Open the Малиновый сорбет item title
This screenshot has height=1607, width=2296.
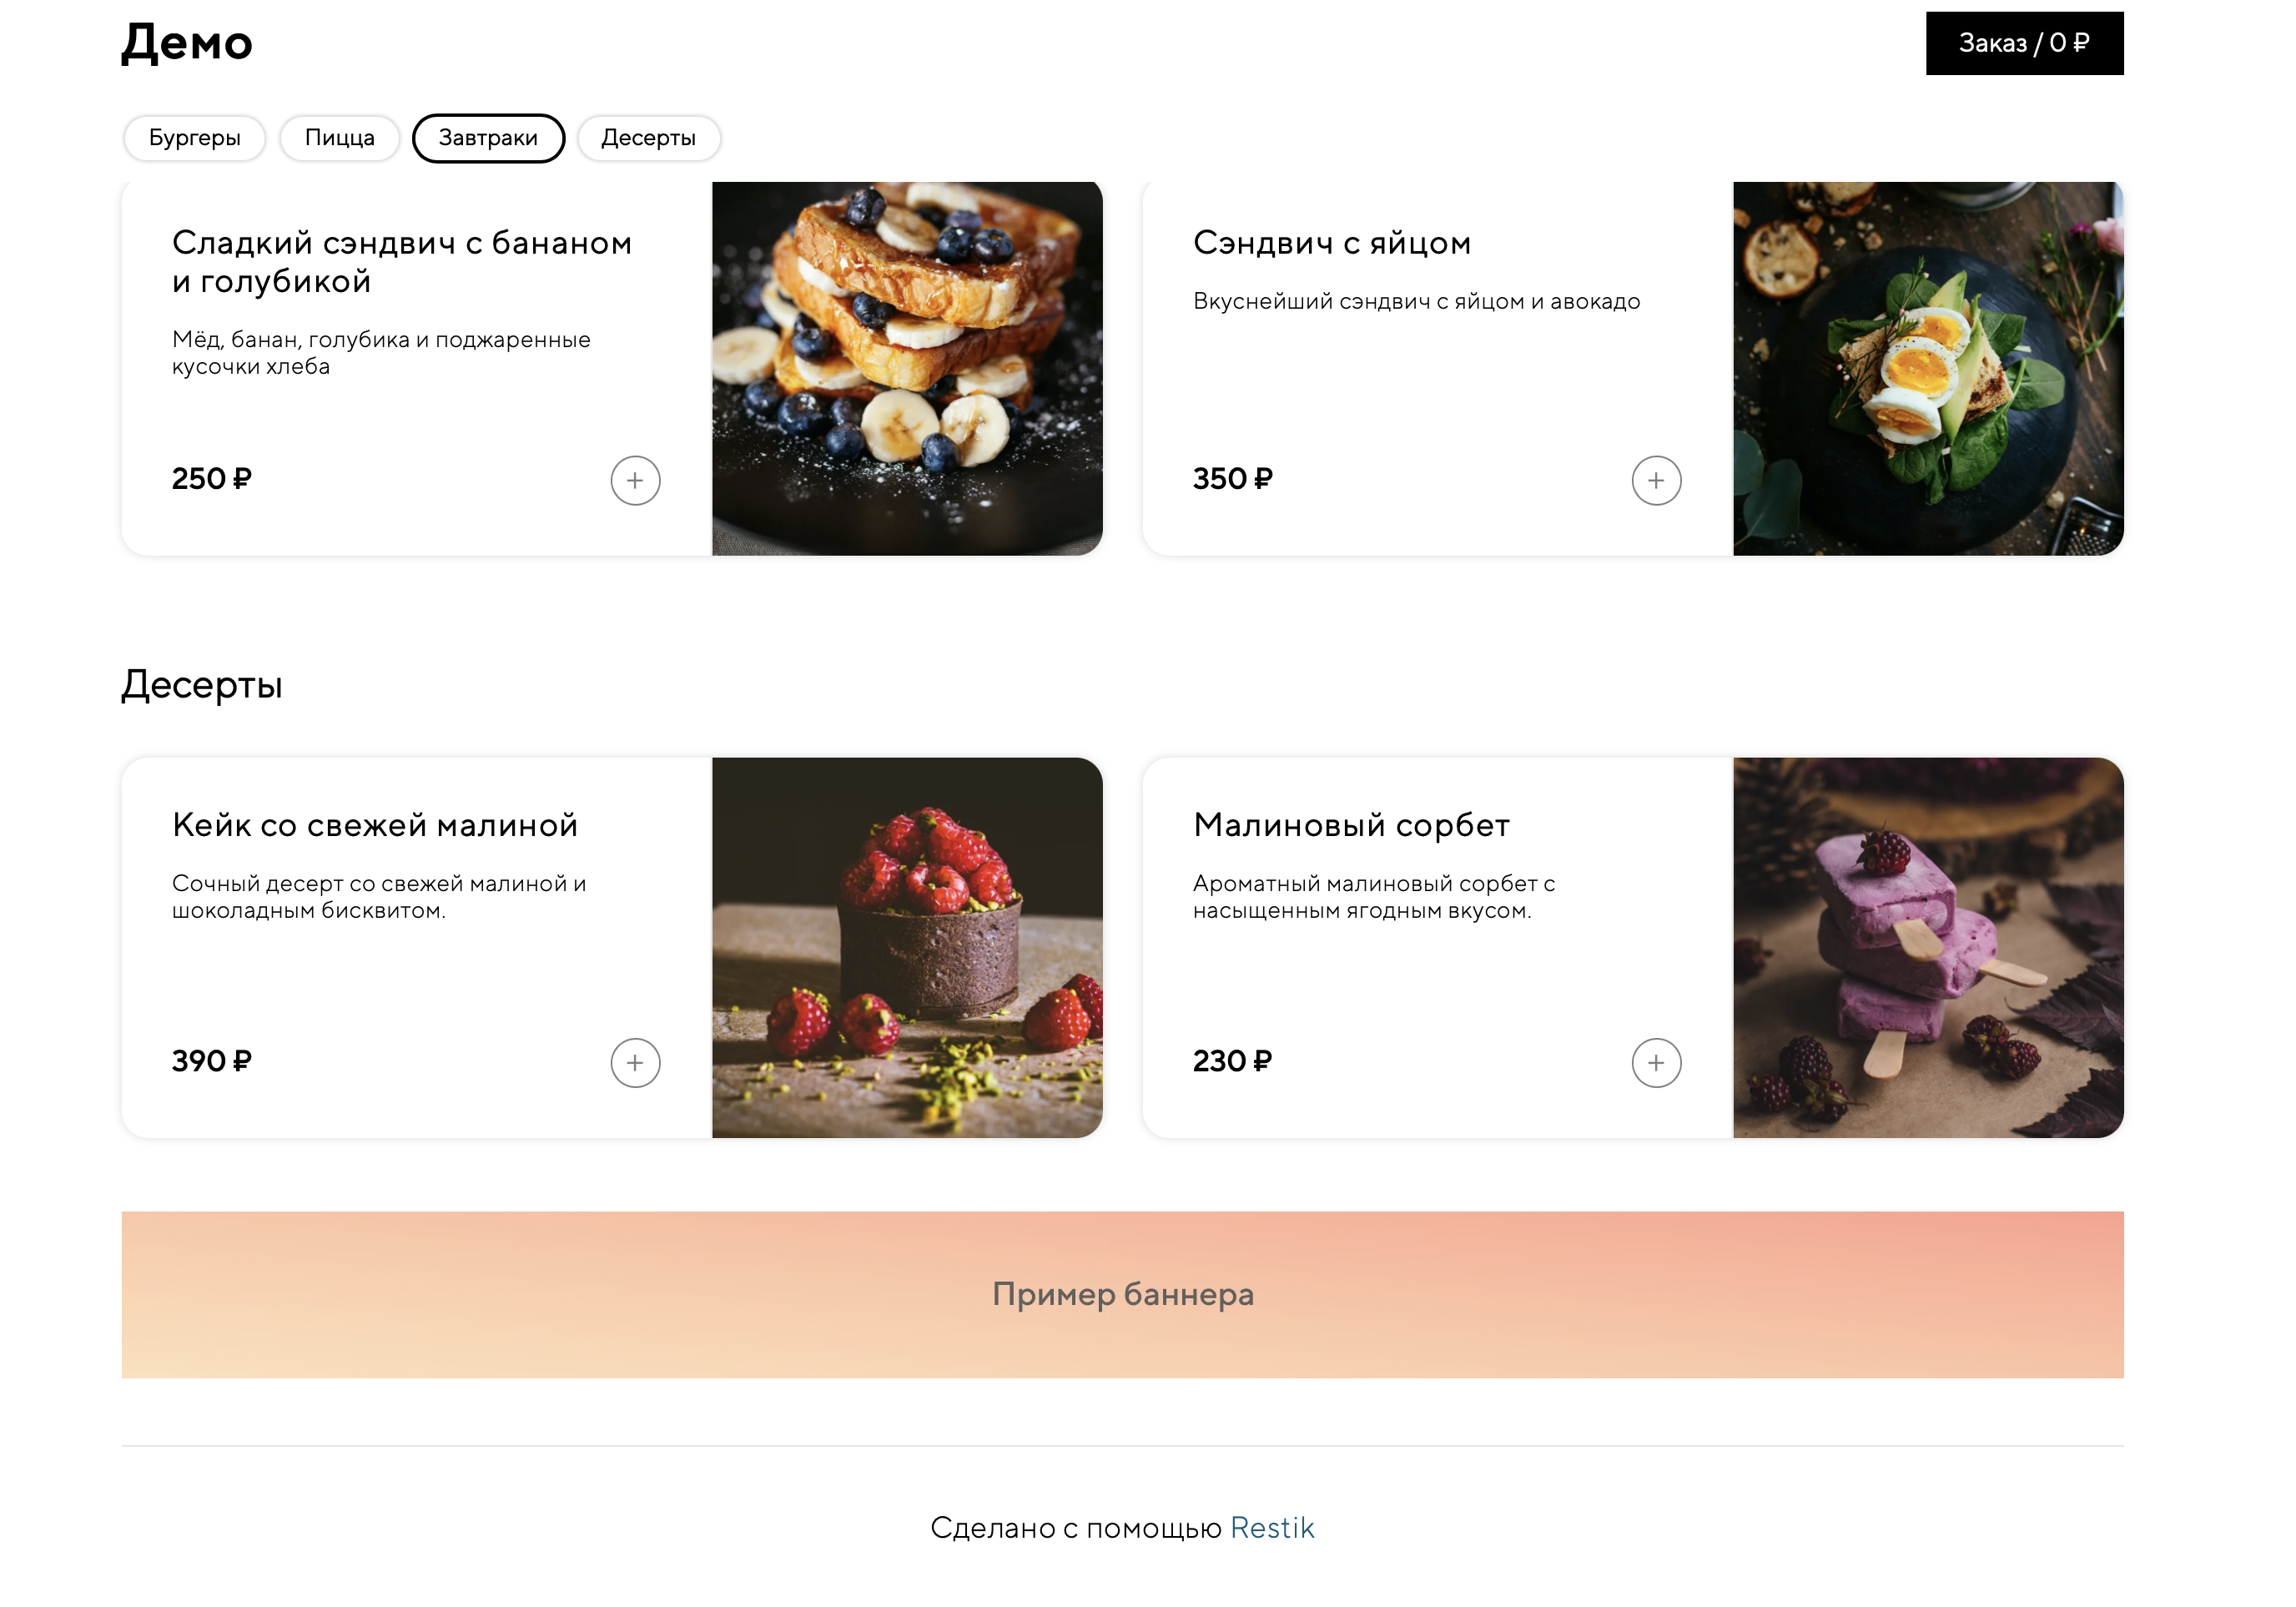point(1351,824)
